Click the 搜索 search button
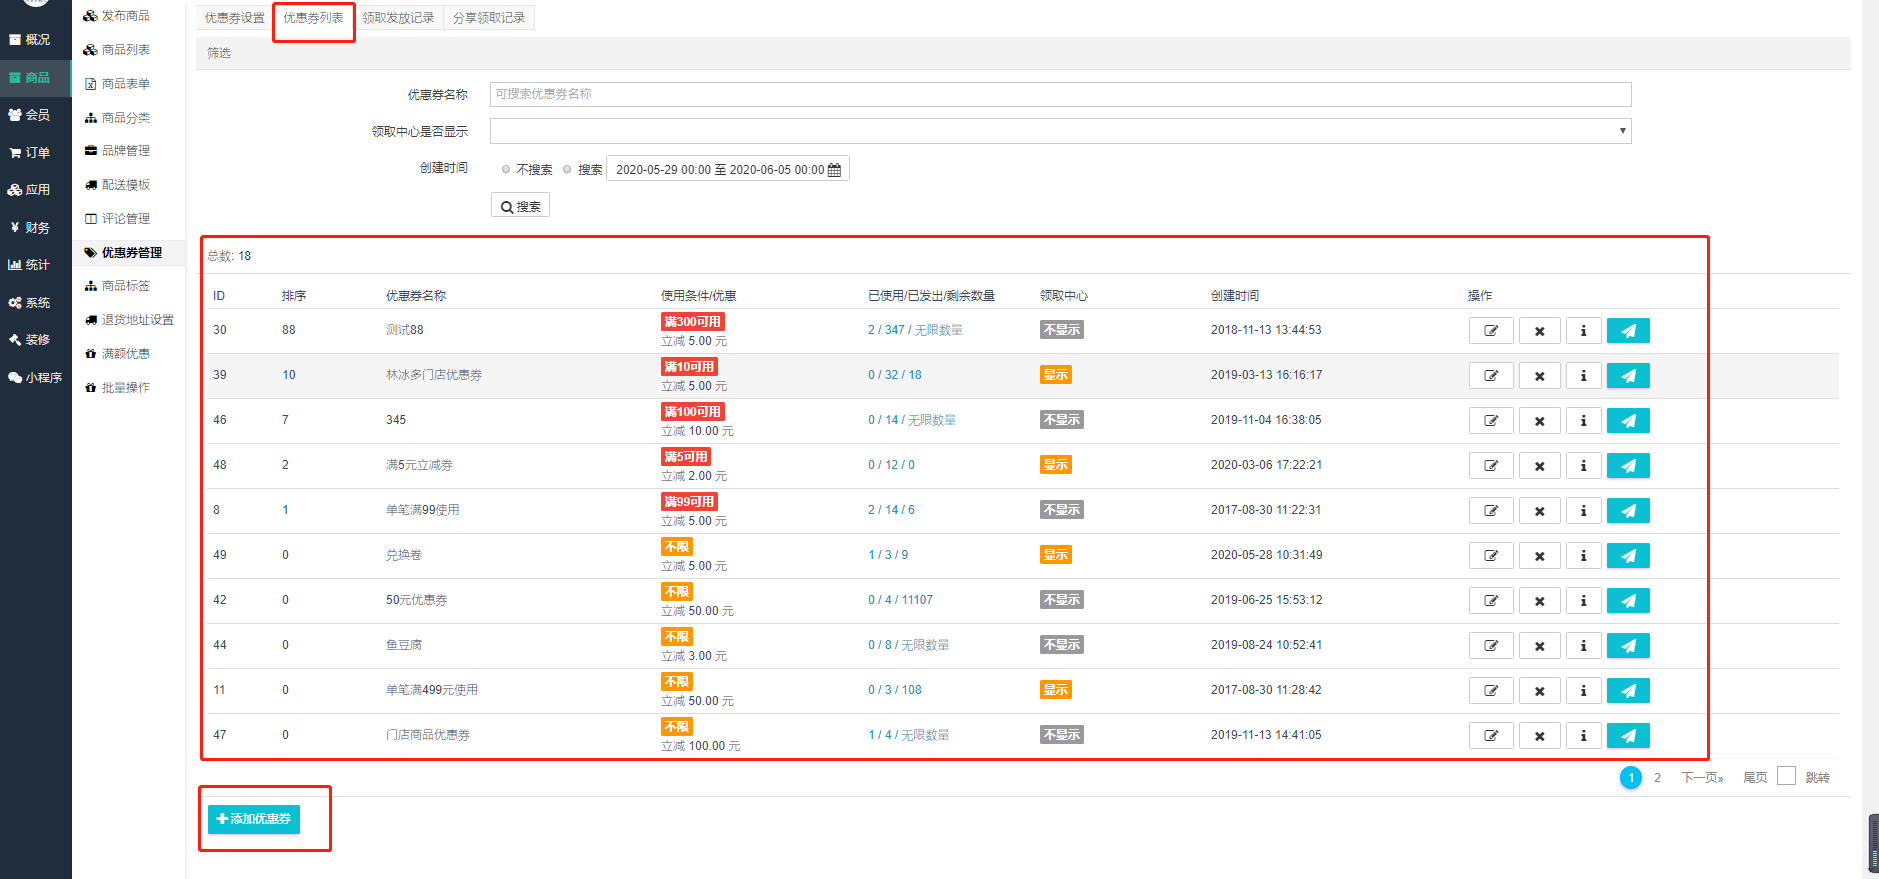The height and width of the screenshot is (879, 1879). (x=520, y=206)
